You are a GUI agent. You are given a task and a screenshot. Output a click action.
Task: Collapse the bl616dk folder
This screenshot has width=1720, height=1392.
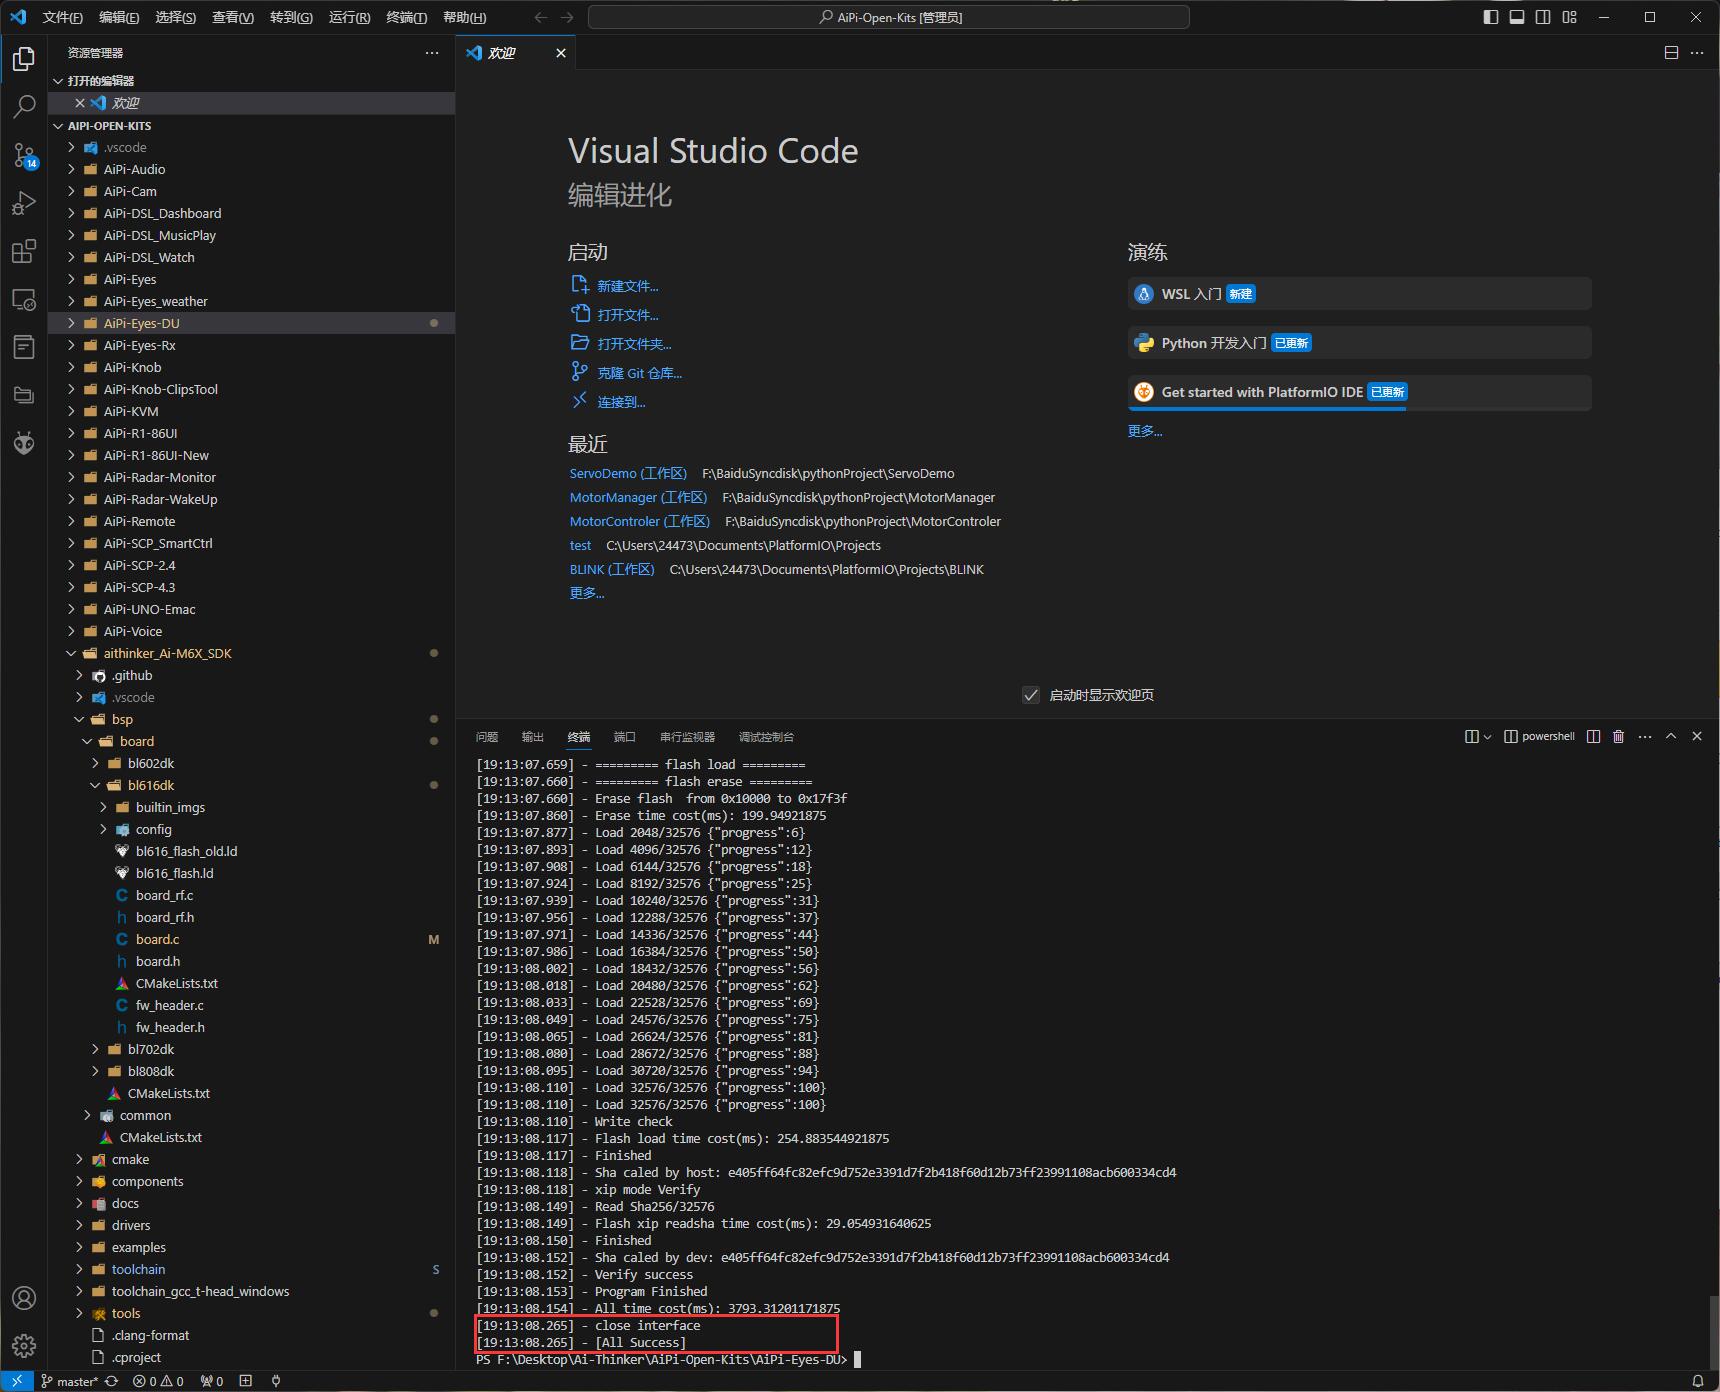point(95,785)
